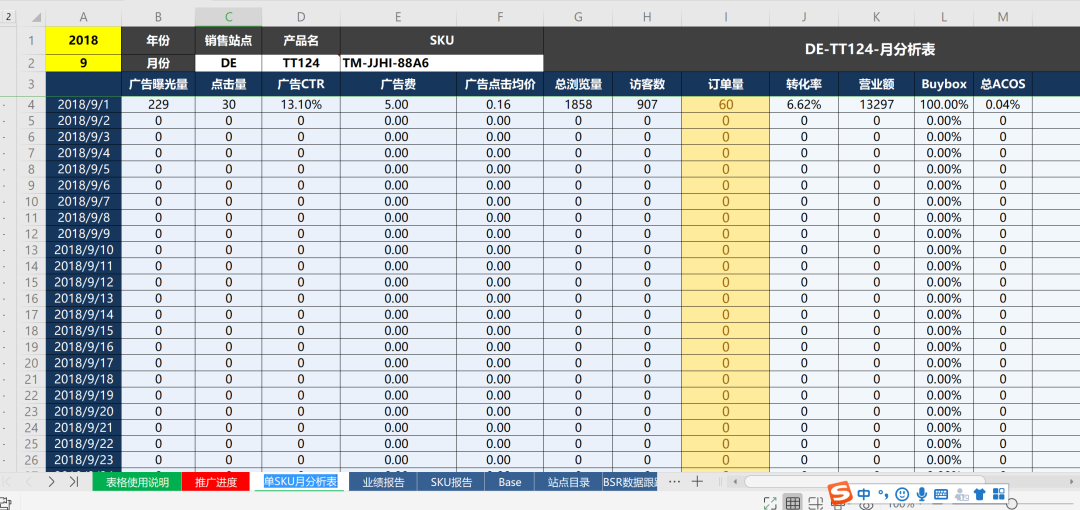Click the Sogou input method S logo
Viewport: 1080px width, 510px height.
point(840,493)
